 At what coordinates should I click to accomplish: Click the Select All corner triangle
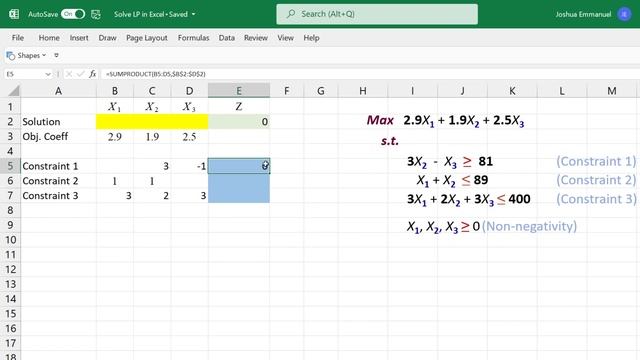click(x=13, y=91)
